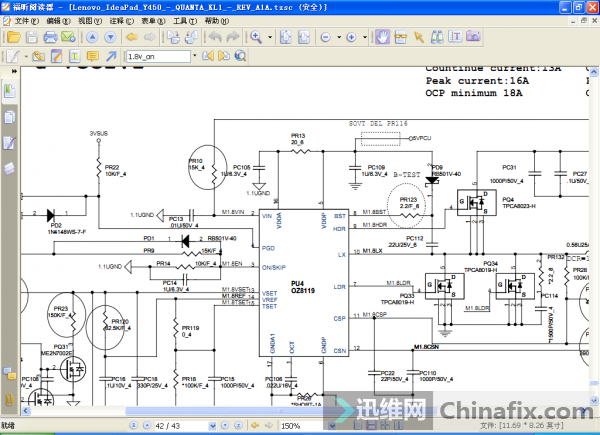
Task: Open a file with the folder icon
Action: (x=14, y=37)
